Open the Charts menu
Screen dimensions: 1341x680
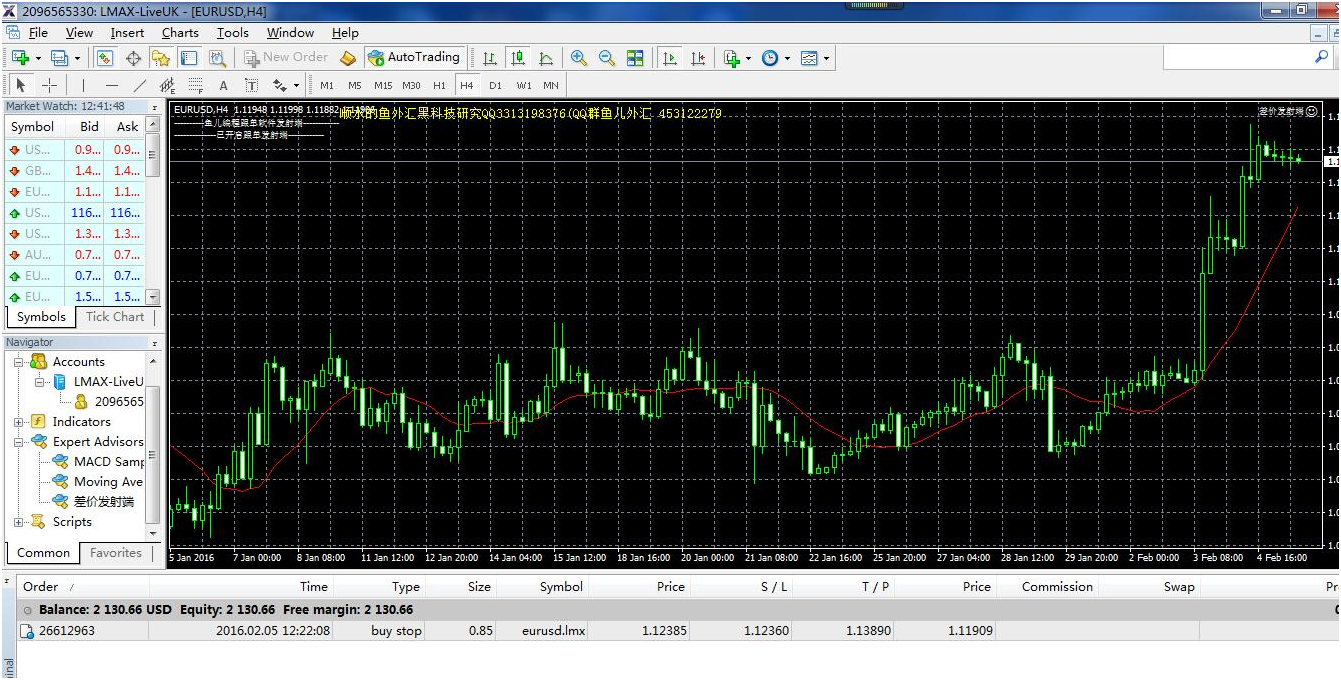click(x=180, y=32)
